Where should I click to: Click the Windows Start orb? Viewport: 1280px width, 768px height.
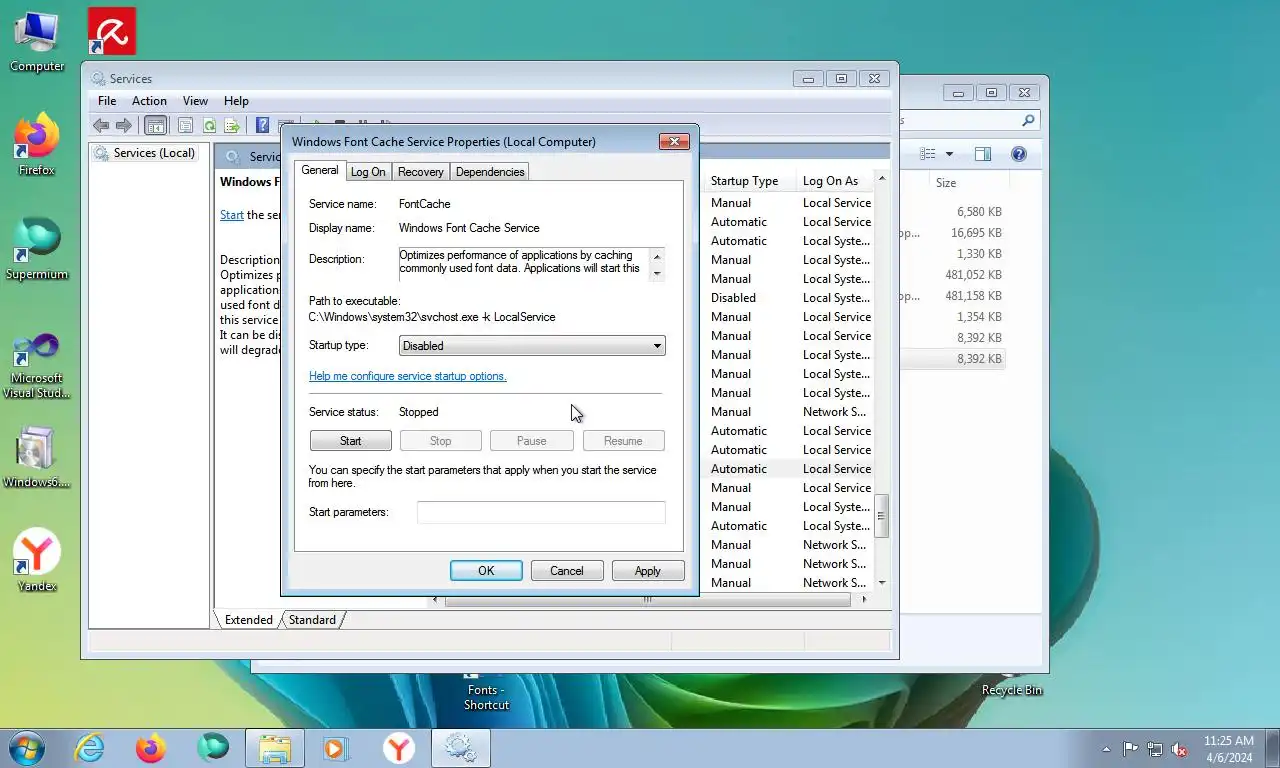[26, 748]
